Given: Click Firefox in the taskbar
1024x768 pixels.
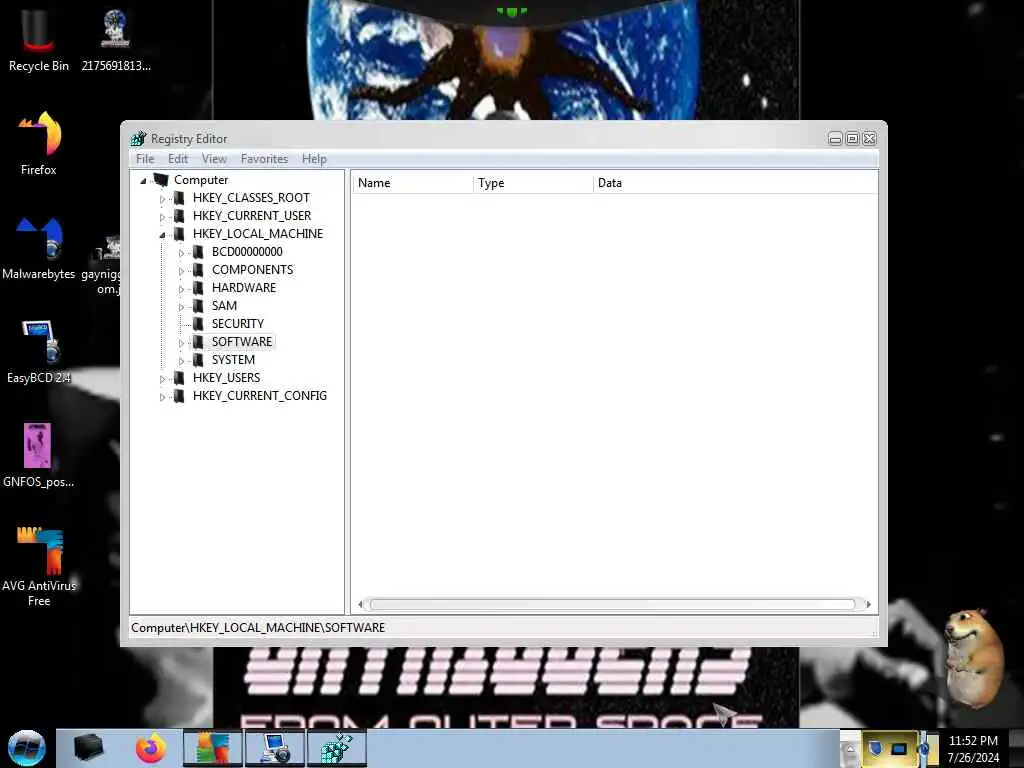Looking at the screenshot, I should pyautogui.click(x=150, y=748).
